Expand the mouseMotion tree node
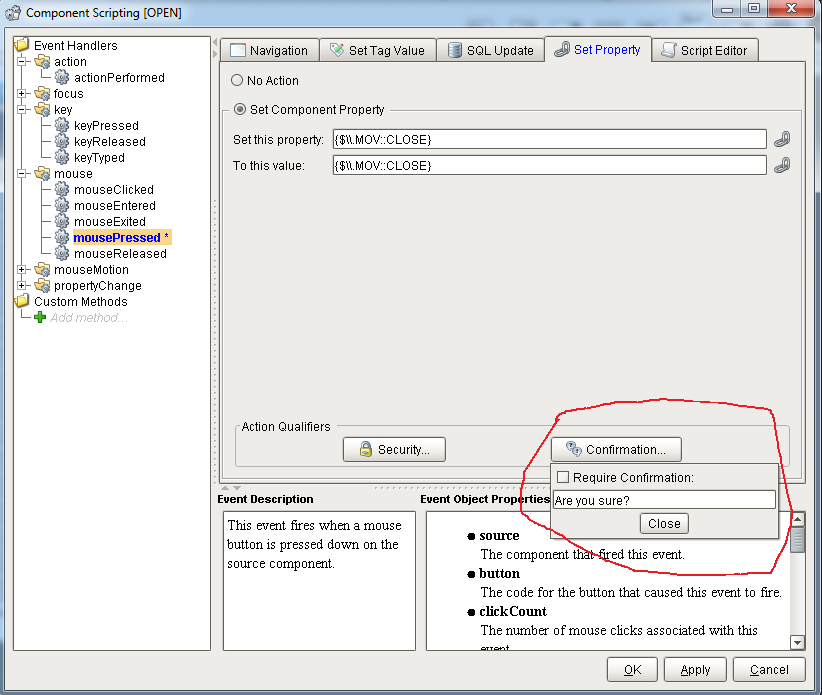 22,269
